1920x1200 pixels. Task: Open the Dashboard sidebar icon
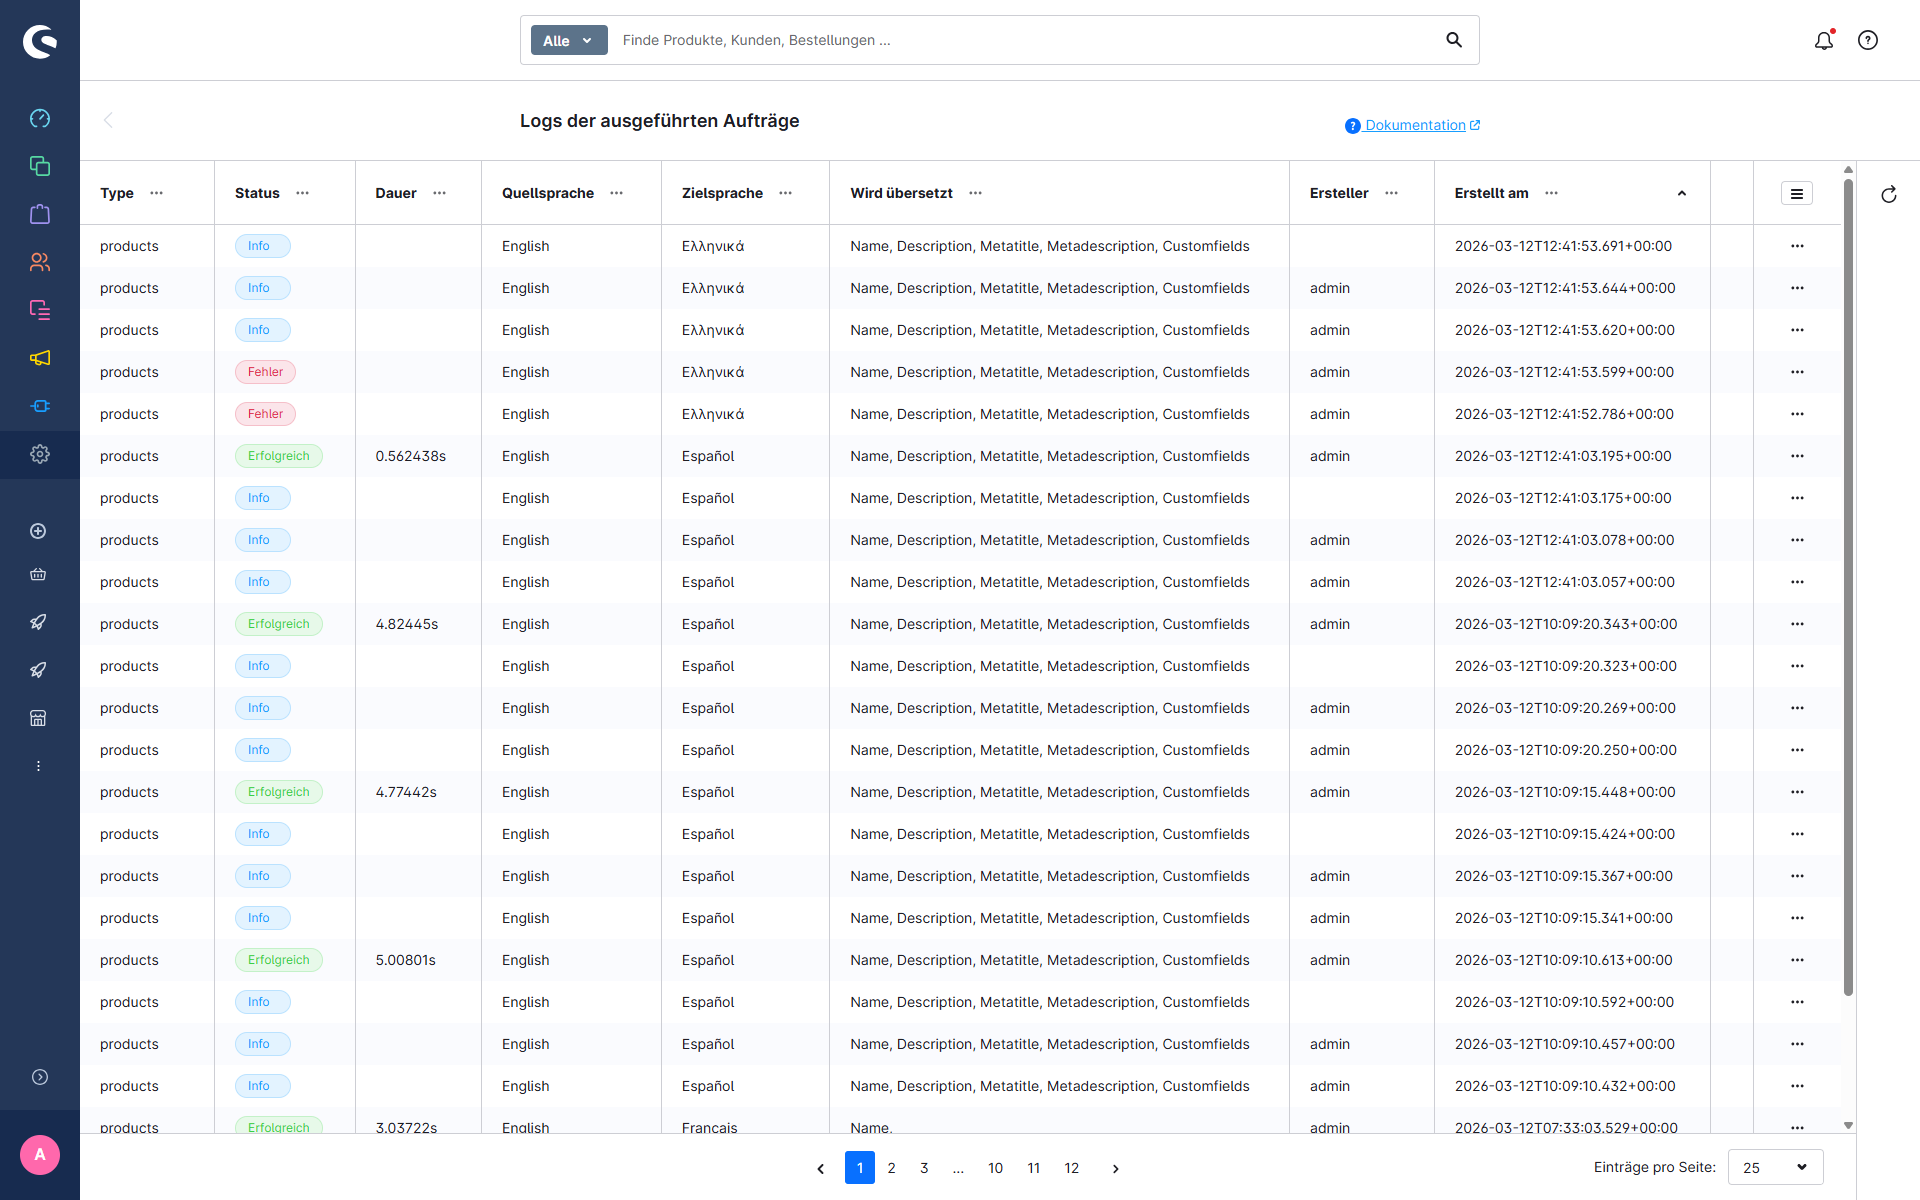pos(40,118)
